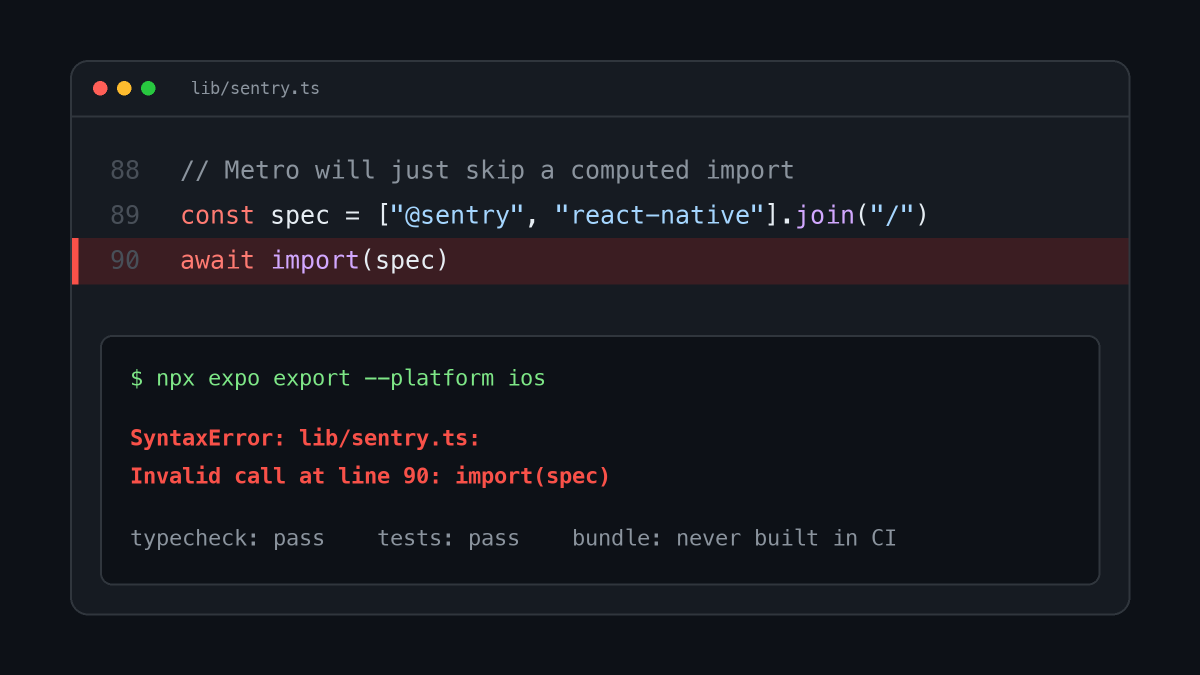Click the red close window dot
The width and height of the screenshot is (1200, 675).
point(100,88)
